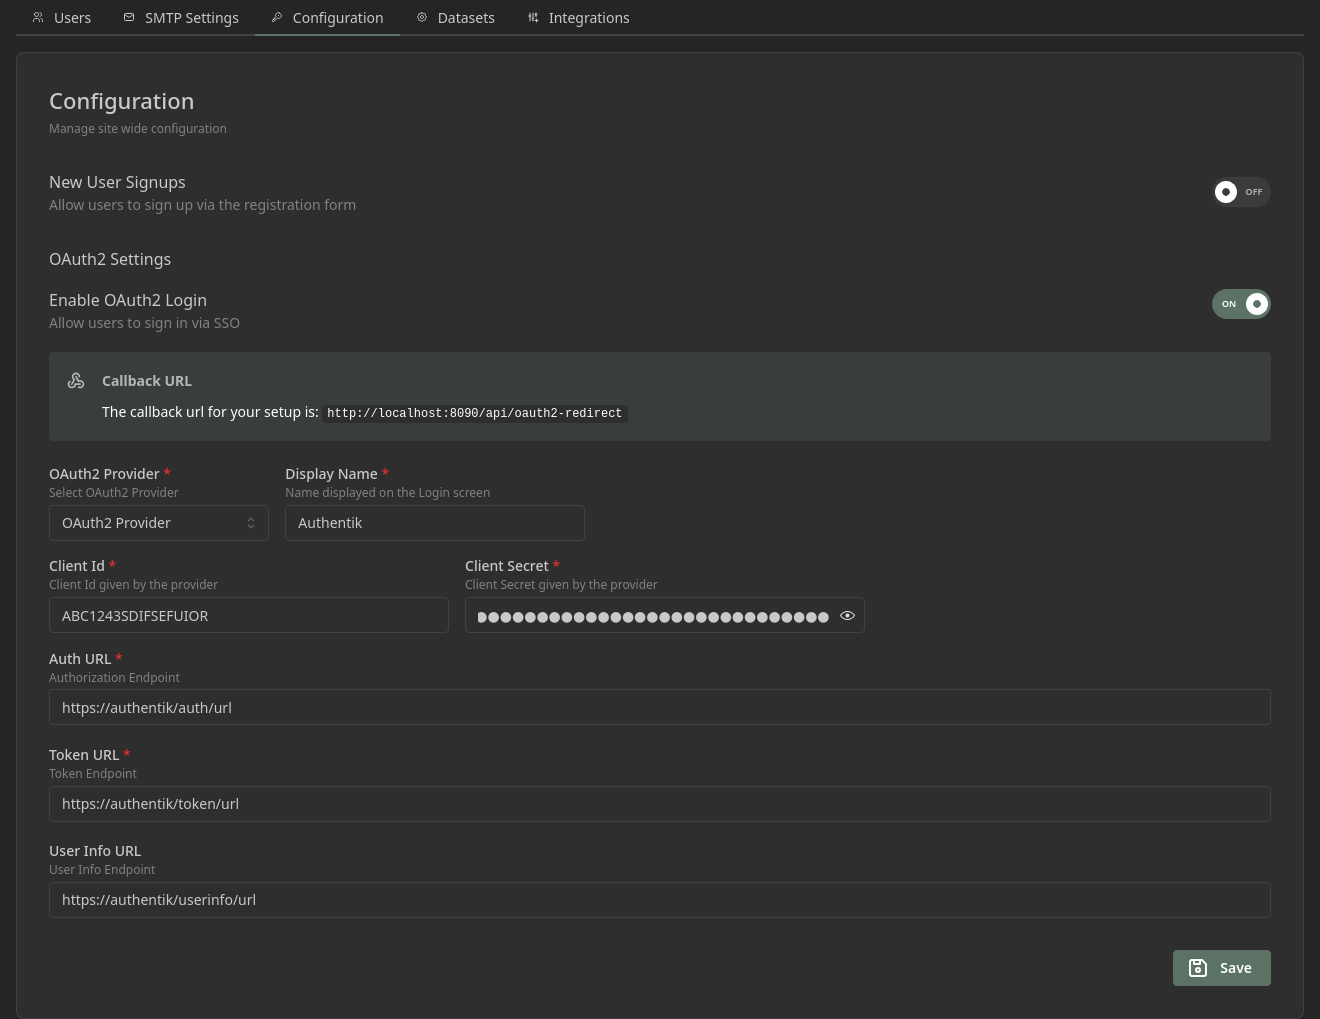This screenshot has width=1320, height=1019.
Task: Click the 'Manage site wide configuration' subtitle
Action: tap(138, 129)
